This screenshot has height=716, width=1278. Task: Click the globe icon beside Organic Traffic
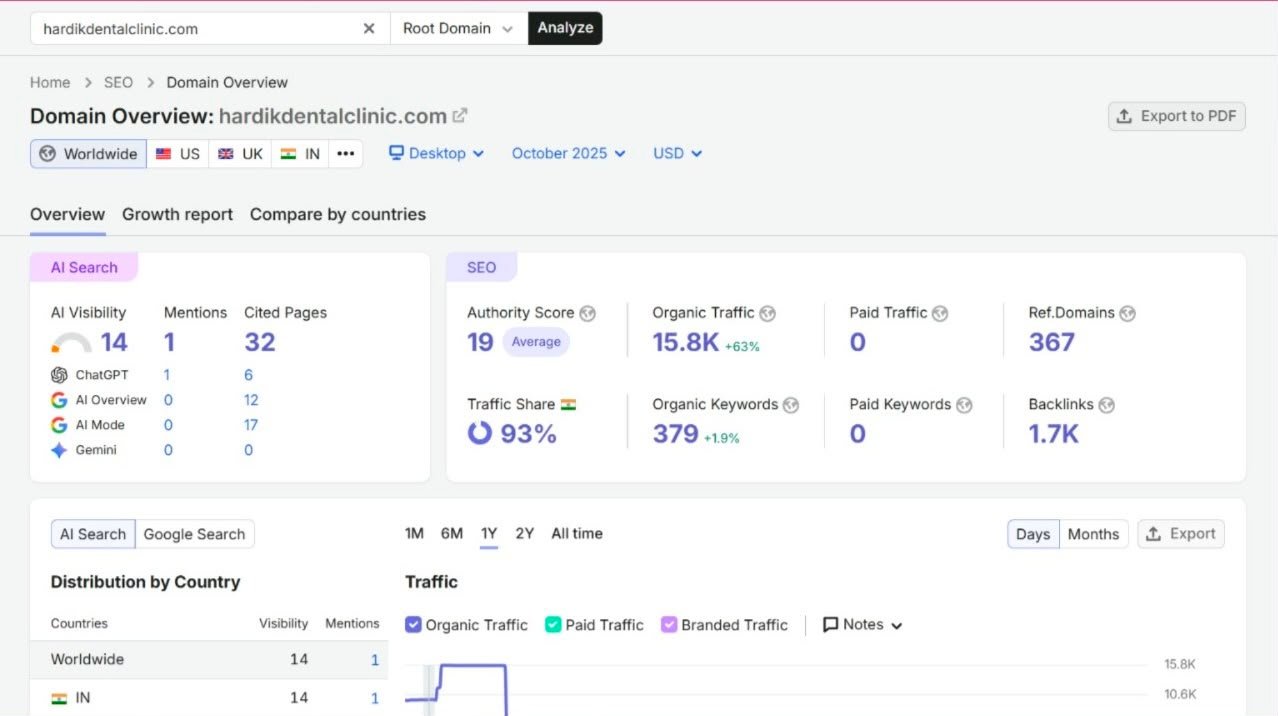(768, 313)
